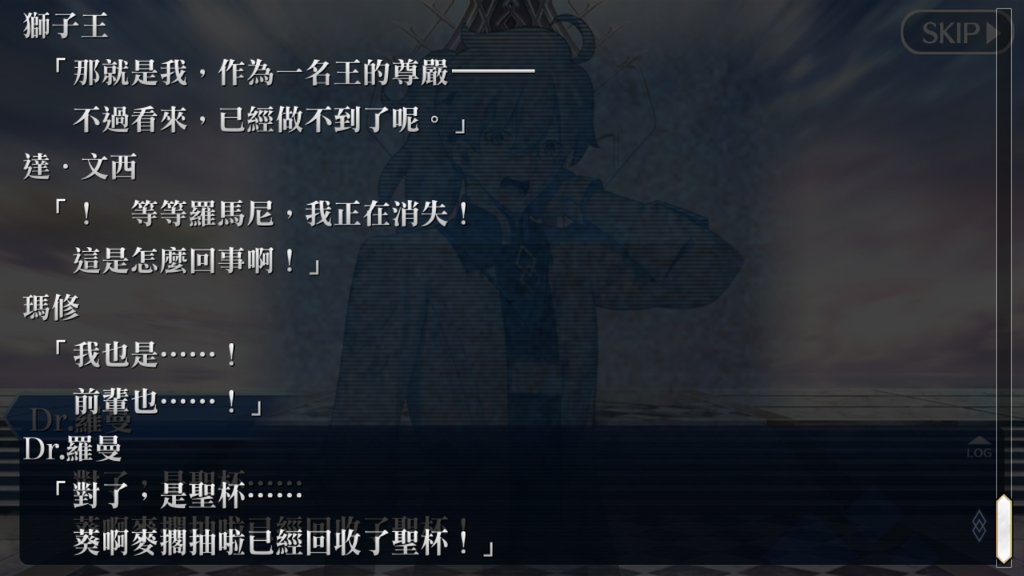This screenshot has height=576, width=1024.
Task: Open the LOG button
Action: point(978,448)
